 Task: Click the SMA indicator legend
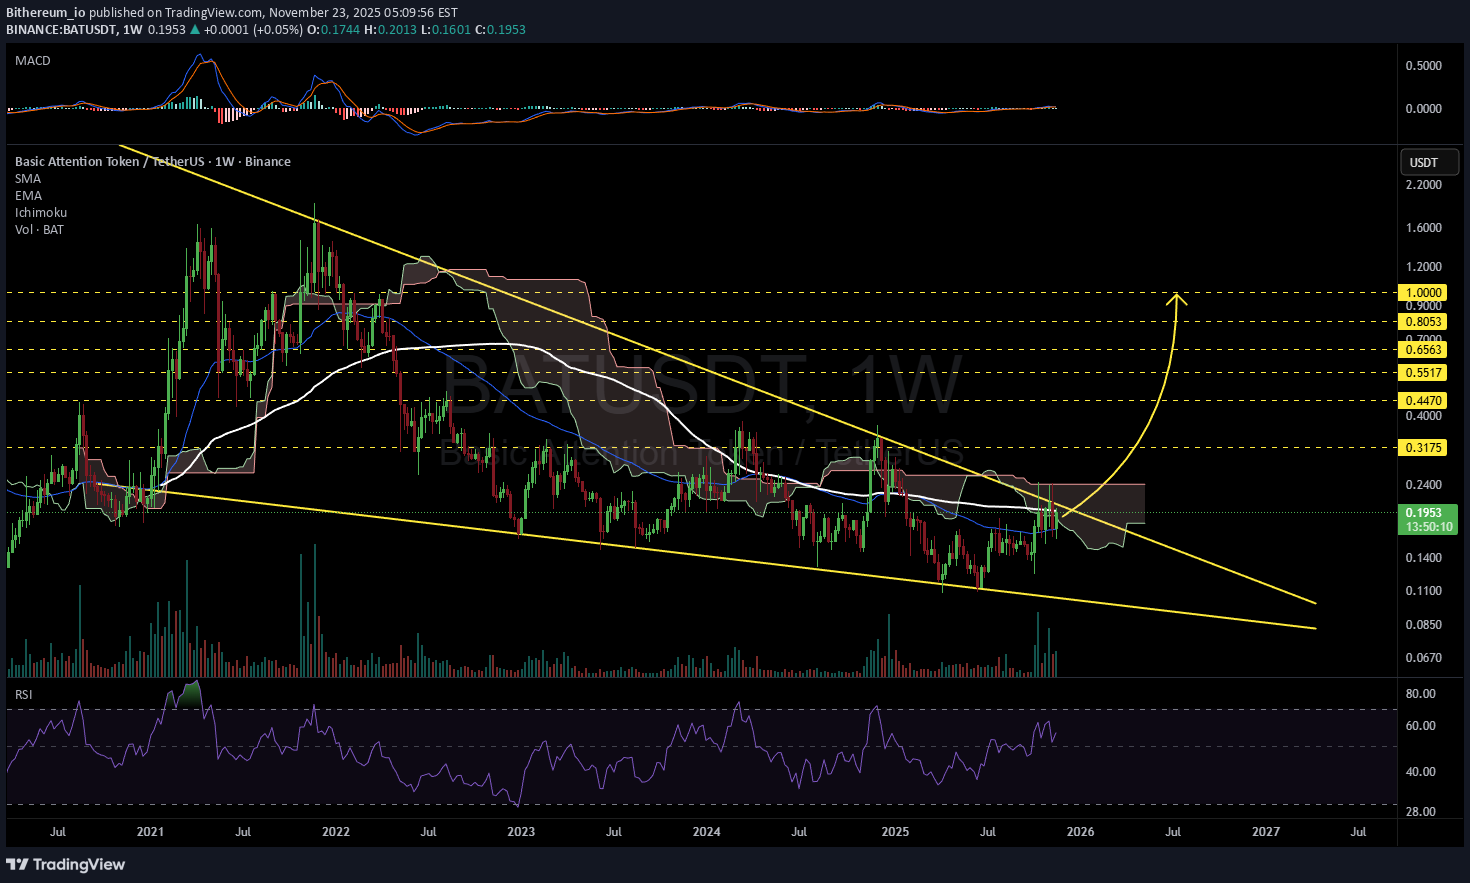28,179
